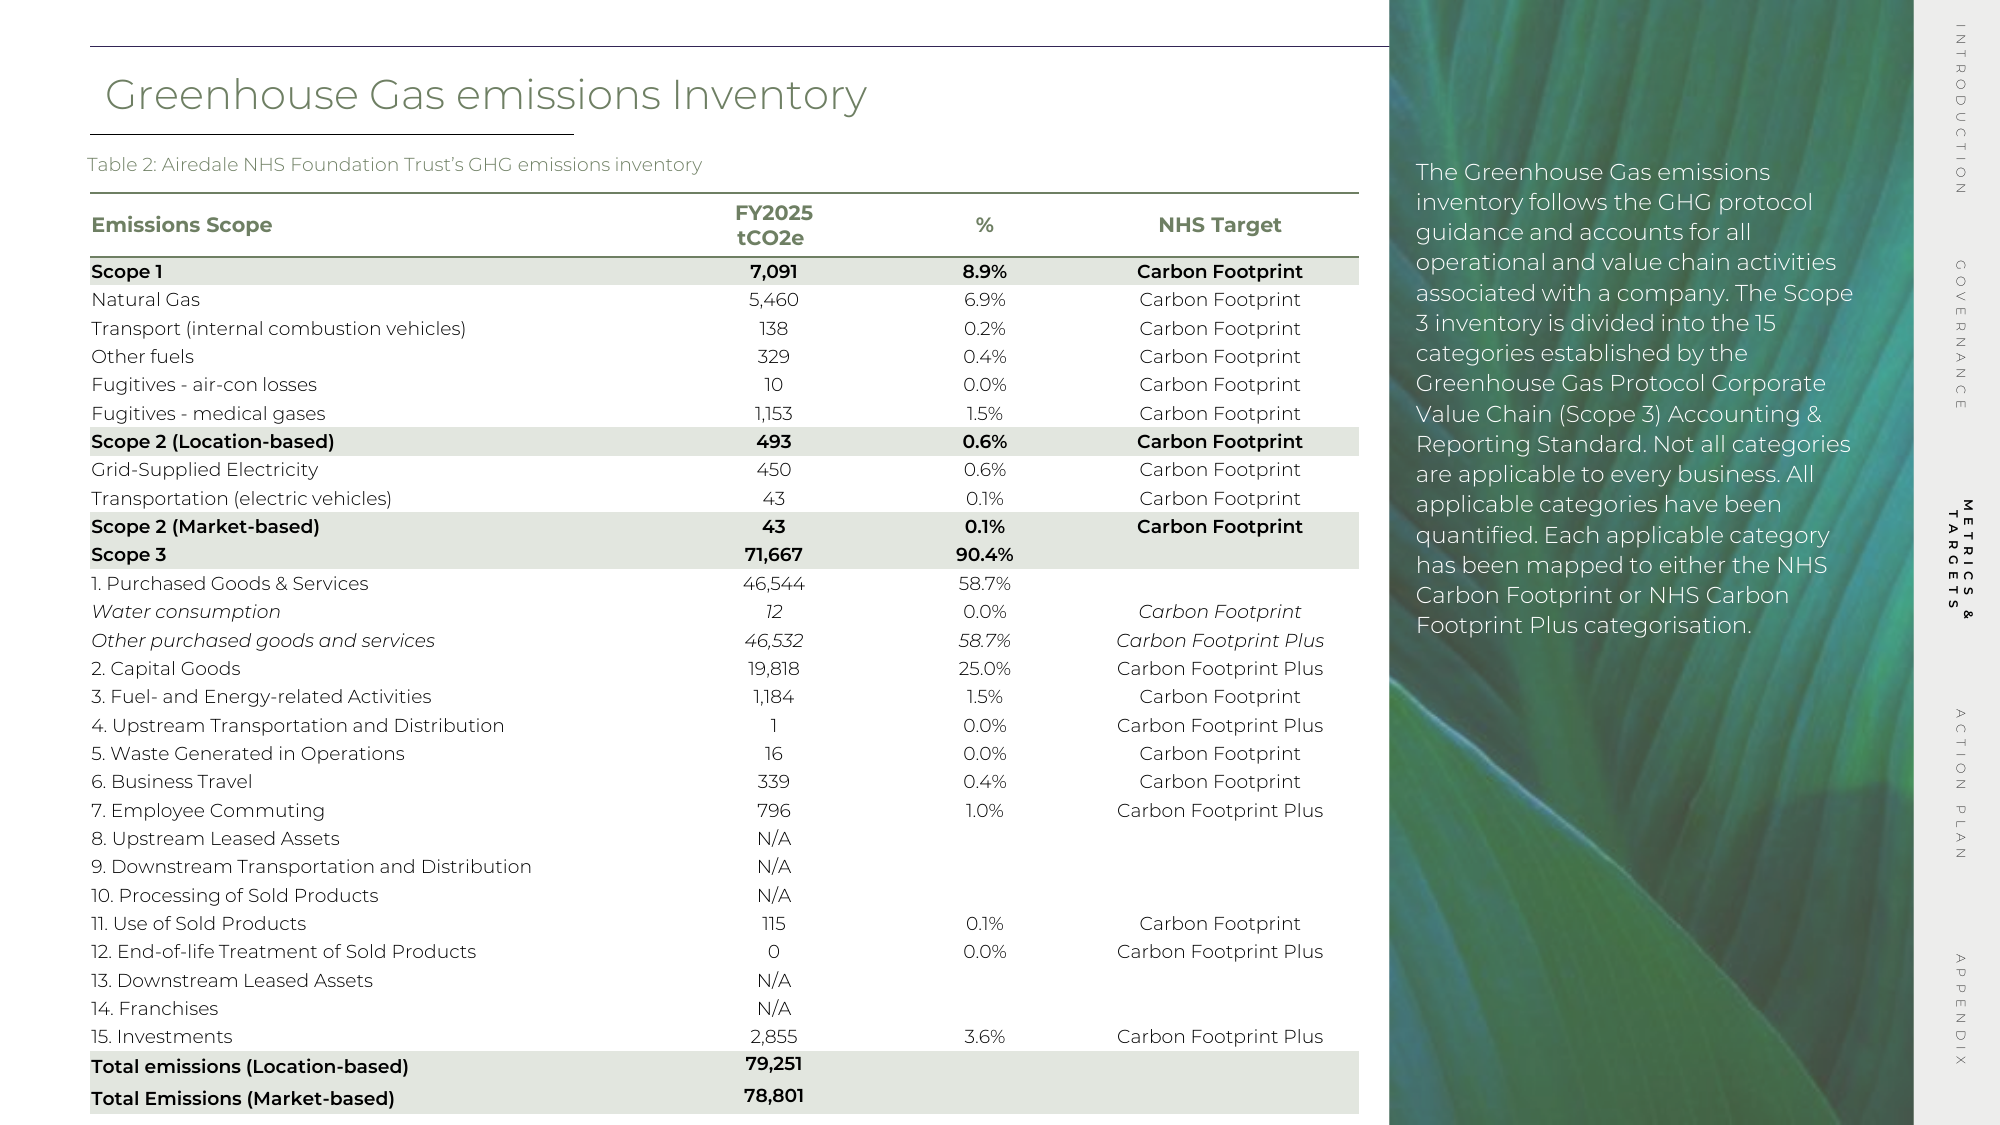Jump to the Action Plan tab
This screenshot has height=1125, width=2000.
[x=1960, y=784]
